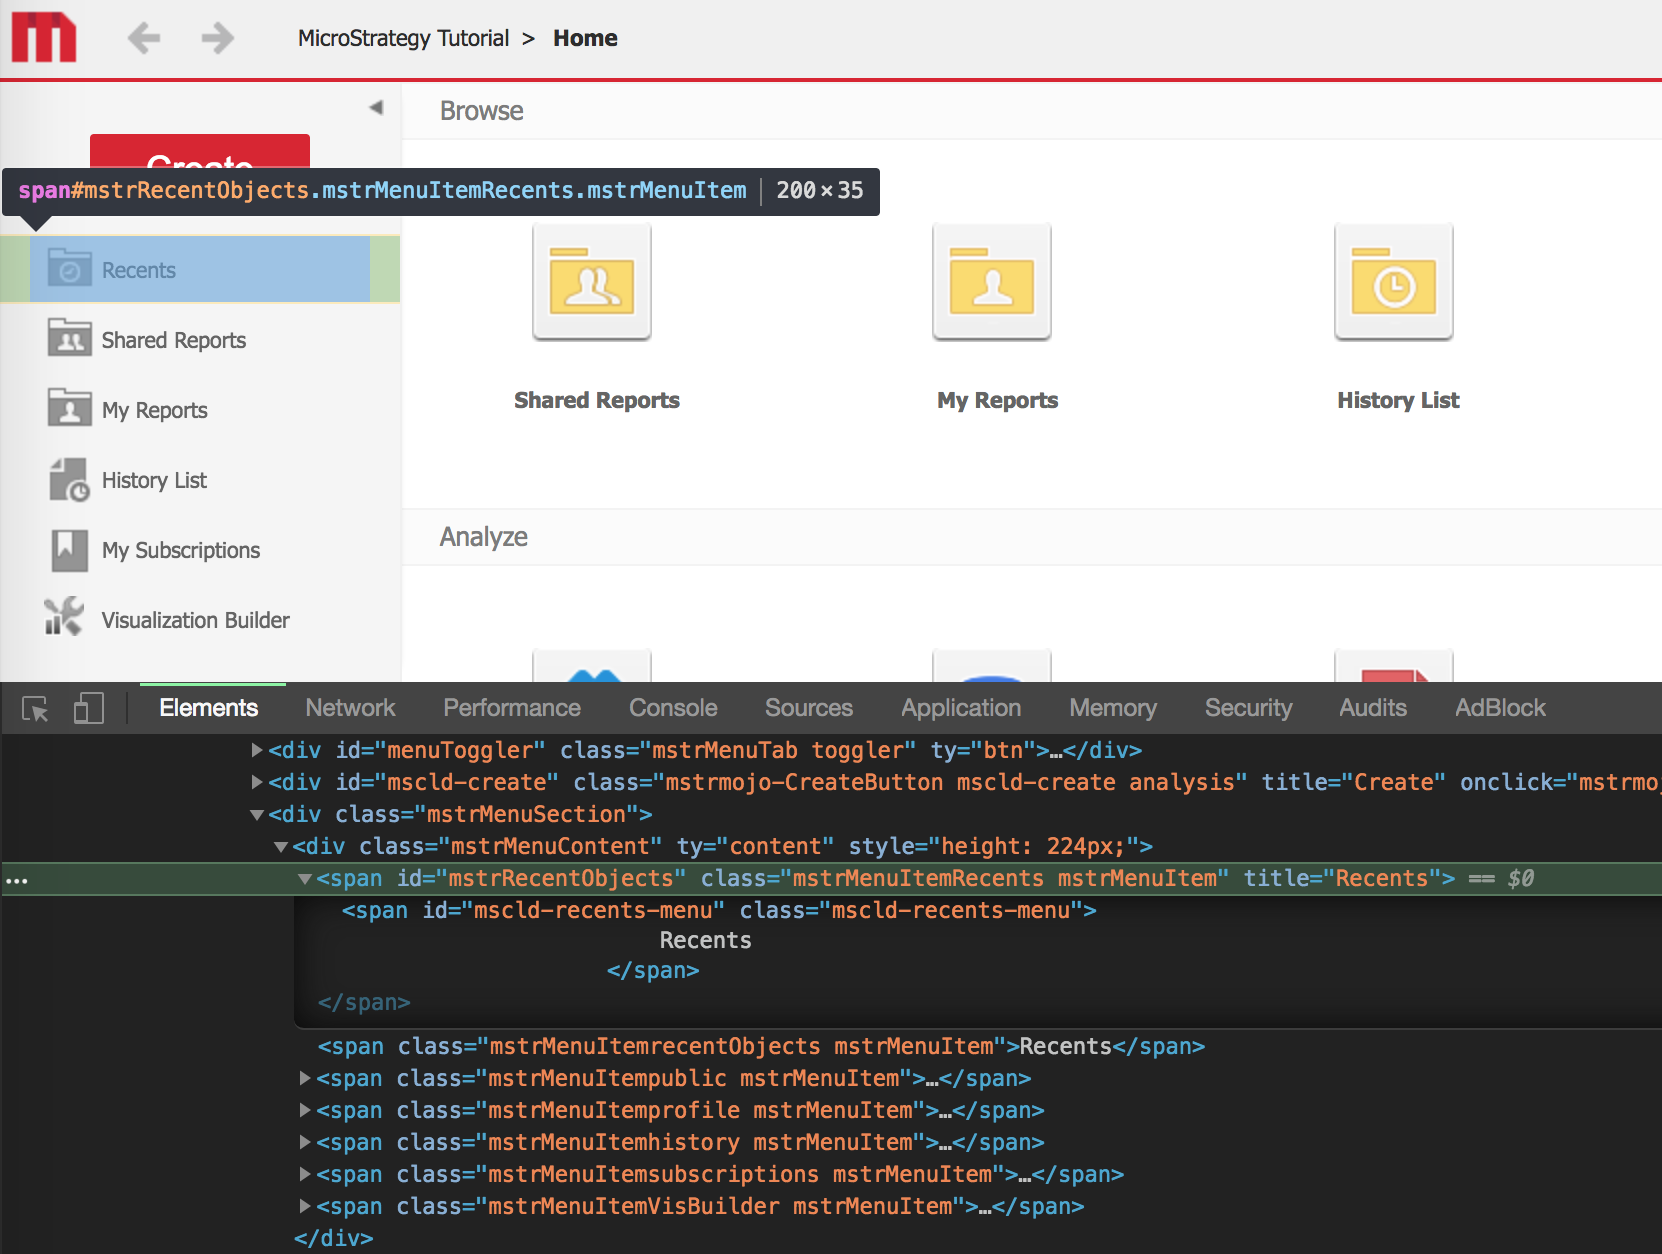Collapse the sidebar using the small arrow

pos(375,106)
